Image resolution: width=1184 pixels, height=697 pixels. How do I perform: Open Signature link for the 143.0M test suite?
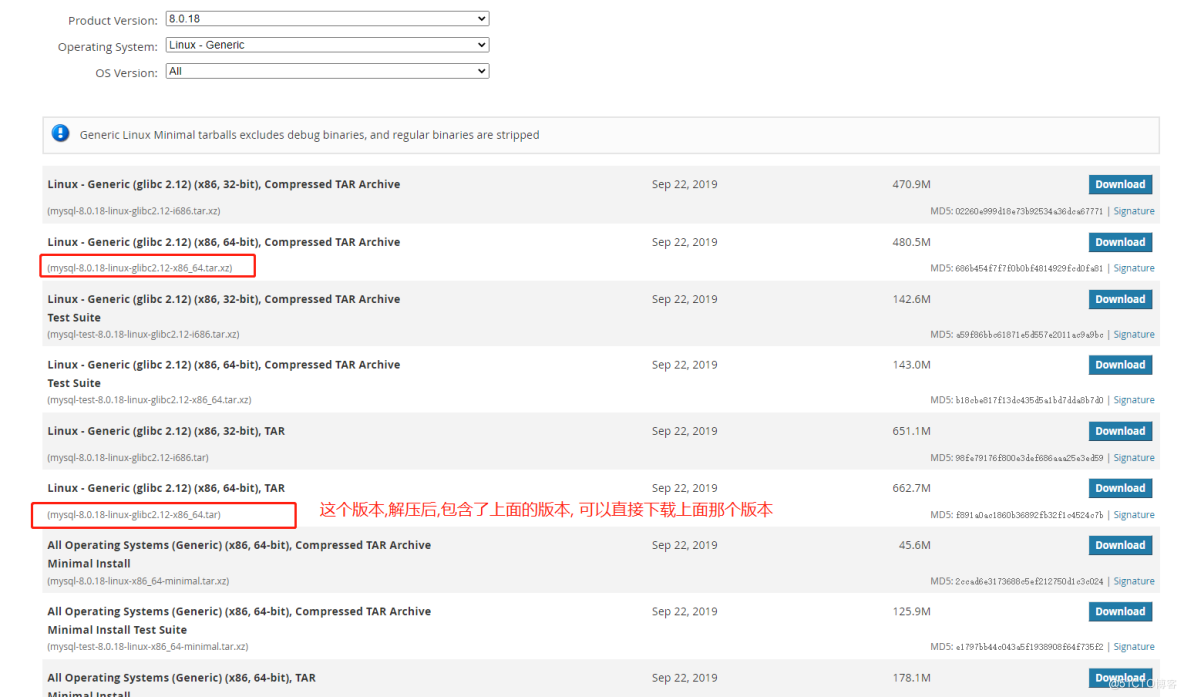[1133, 400]
